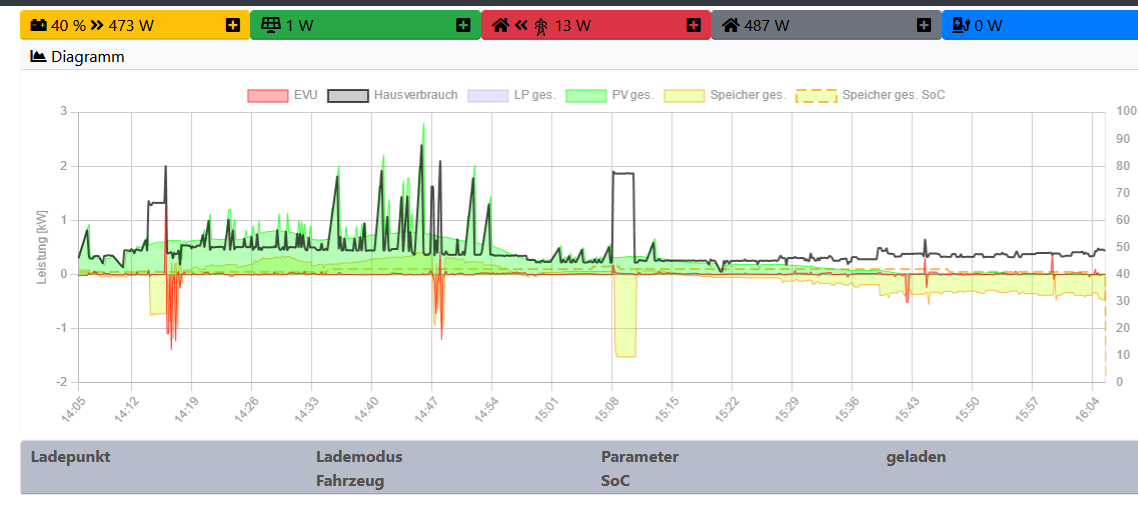The height and width of the screenshot is (512, 1138).
Task: Toggle LP ges. dataset in chart legend
Action: 512,95
